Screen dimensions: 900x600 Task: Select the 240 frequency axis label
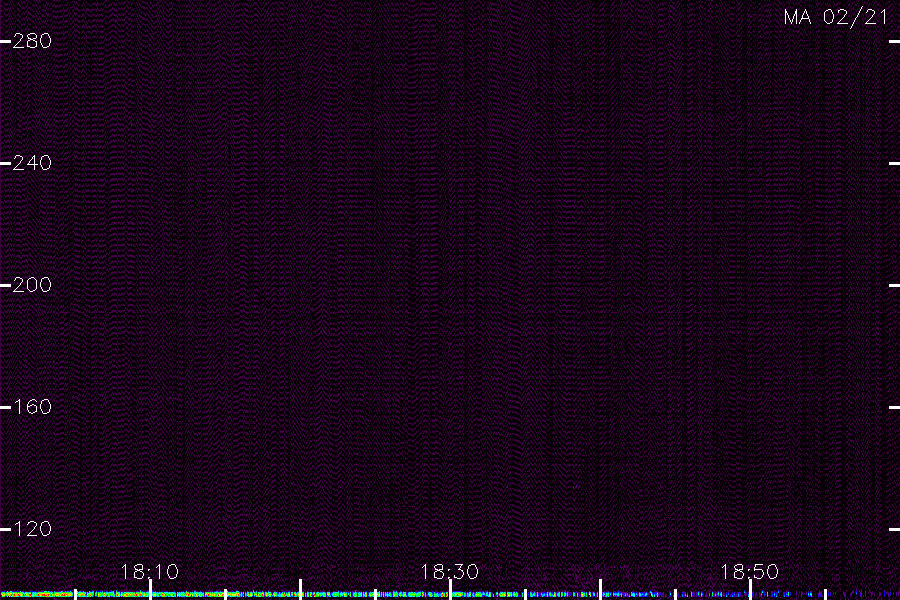coord(32,163)
